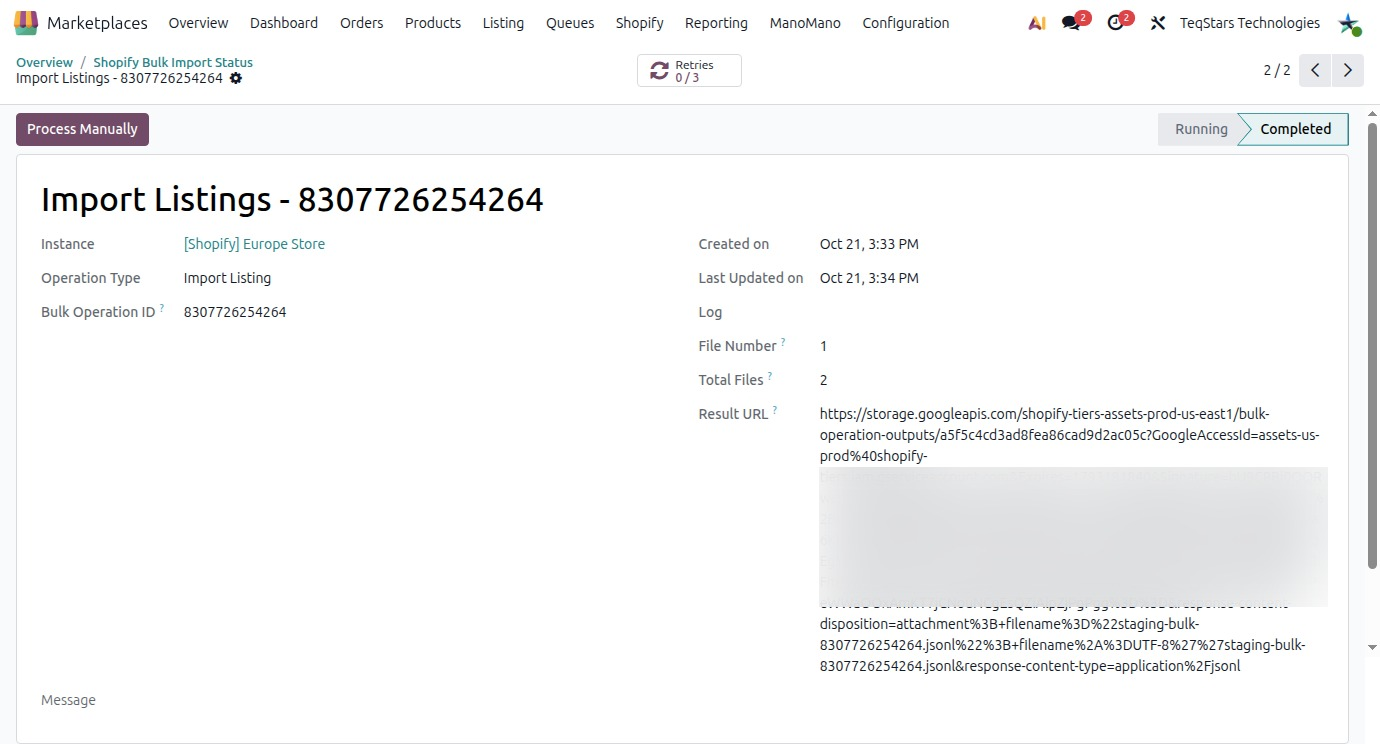Follow the [Shopify] Europe Store link
1380x744 pixels.
(254, 244)
